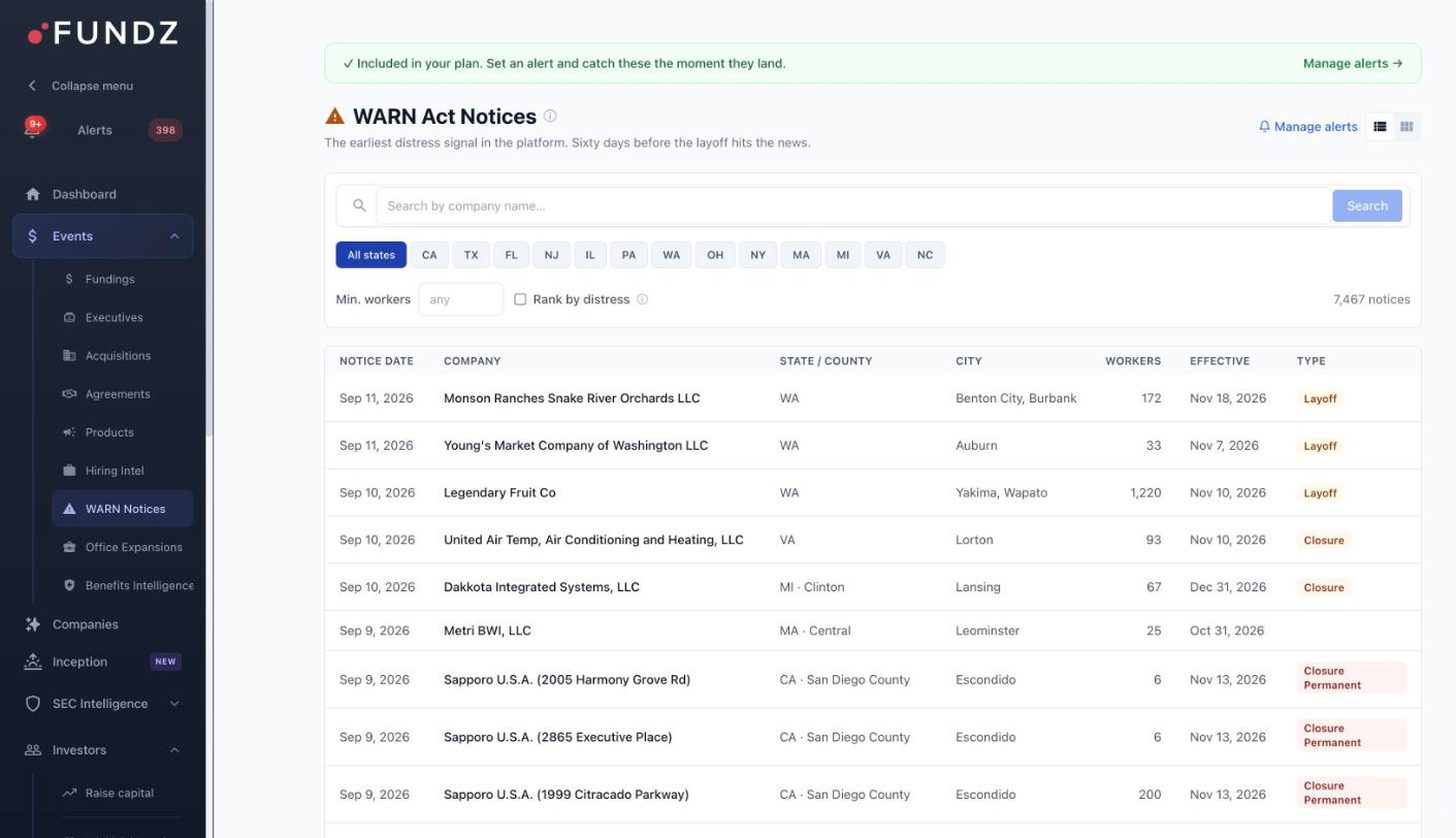This screenshot has height=838, width=1456.
Task: Filter notices by MA
Action: [801, 255]
